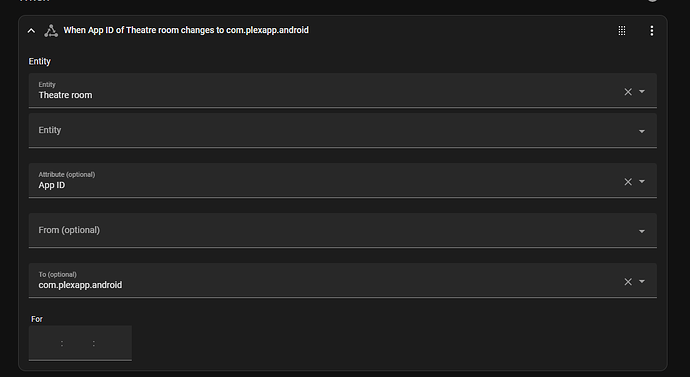Click the From (optional) field
This screenshot has height=377, width=690.
click(342, 230)
